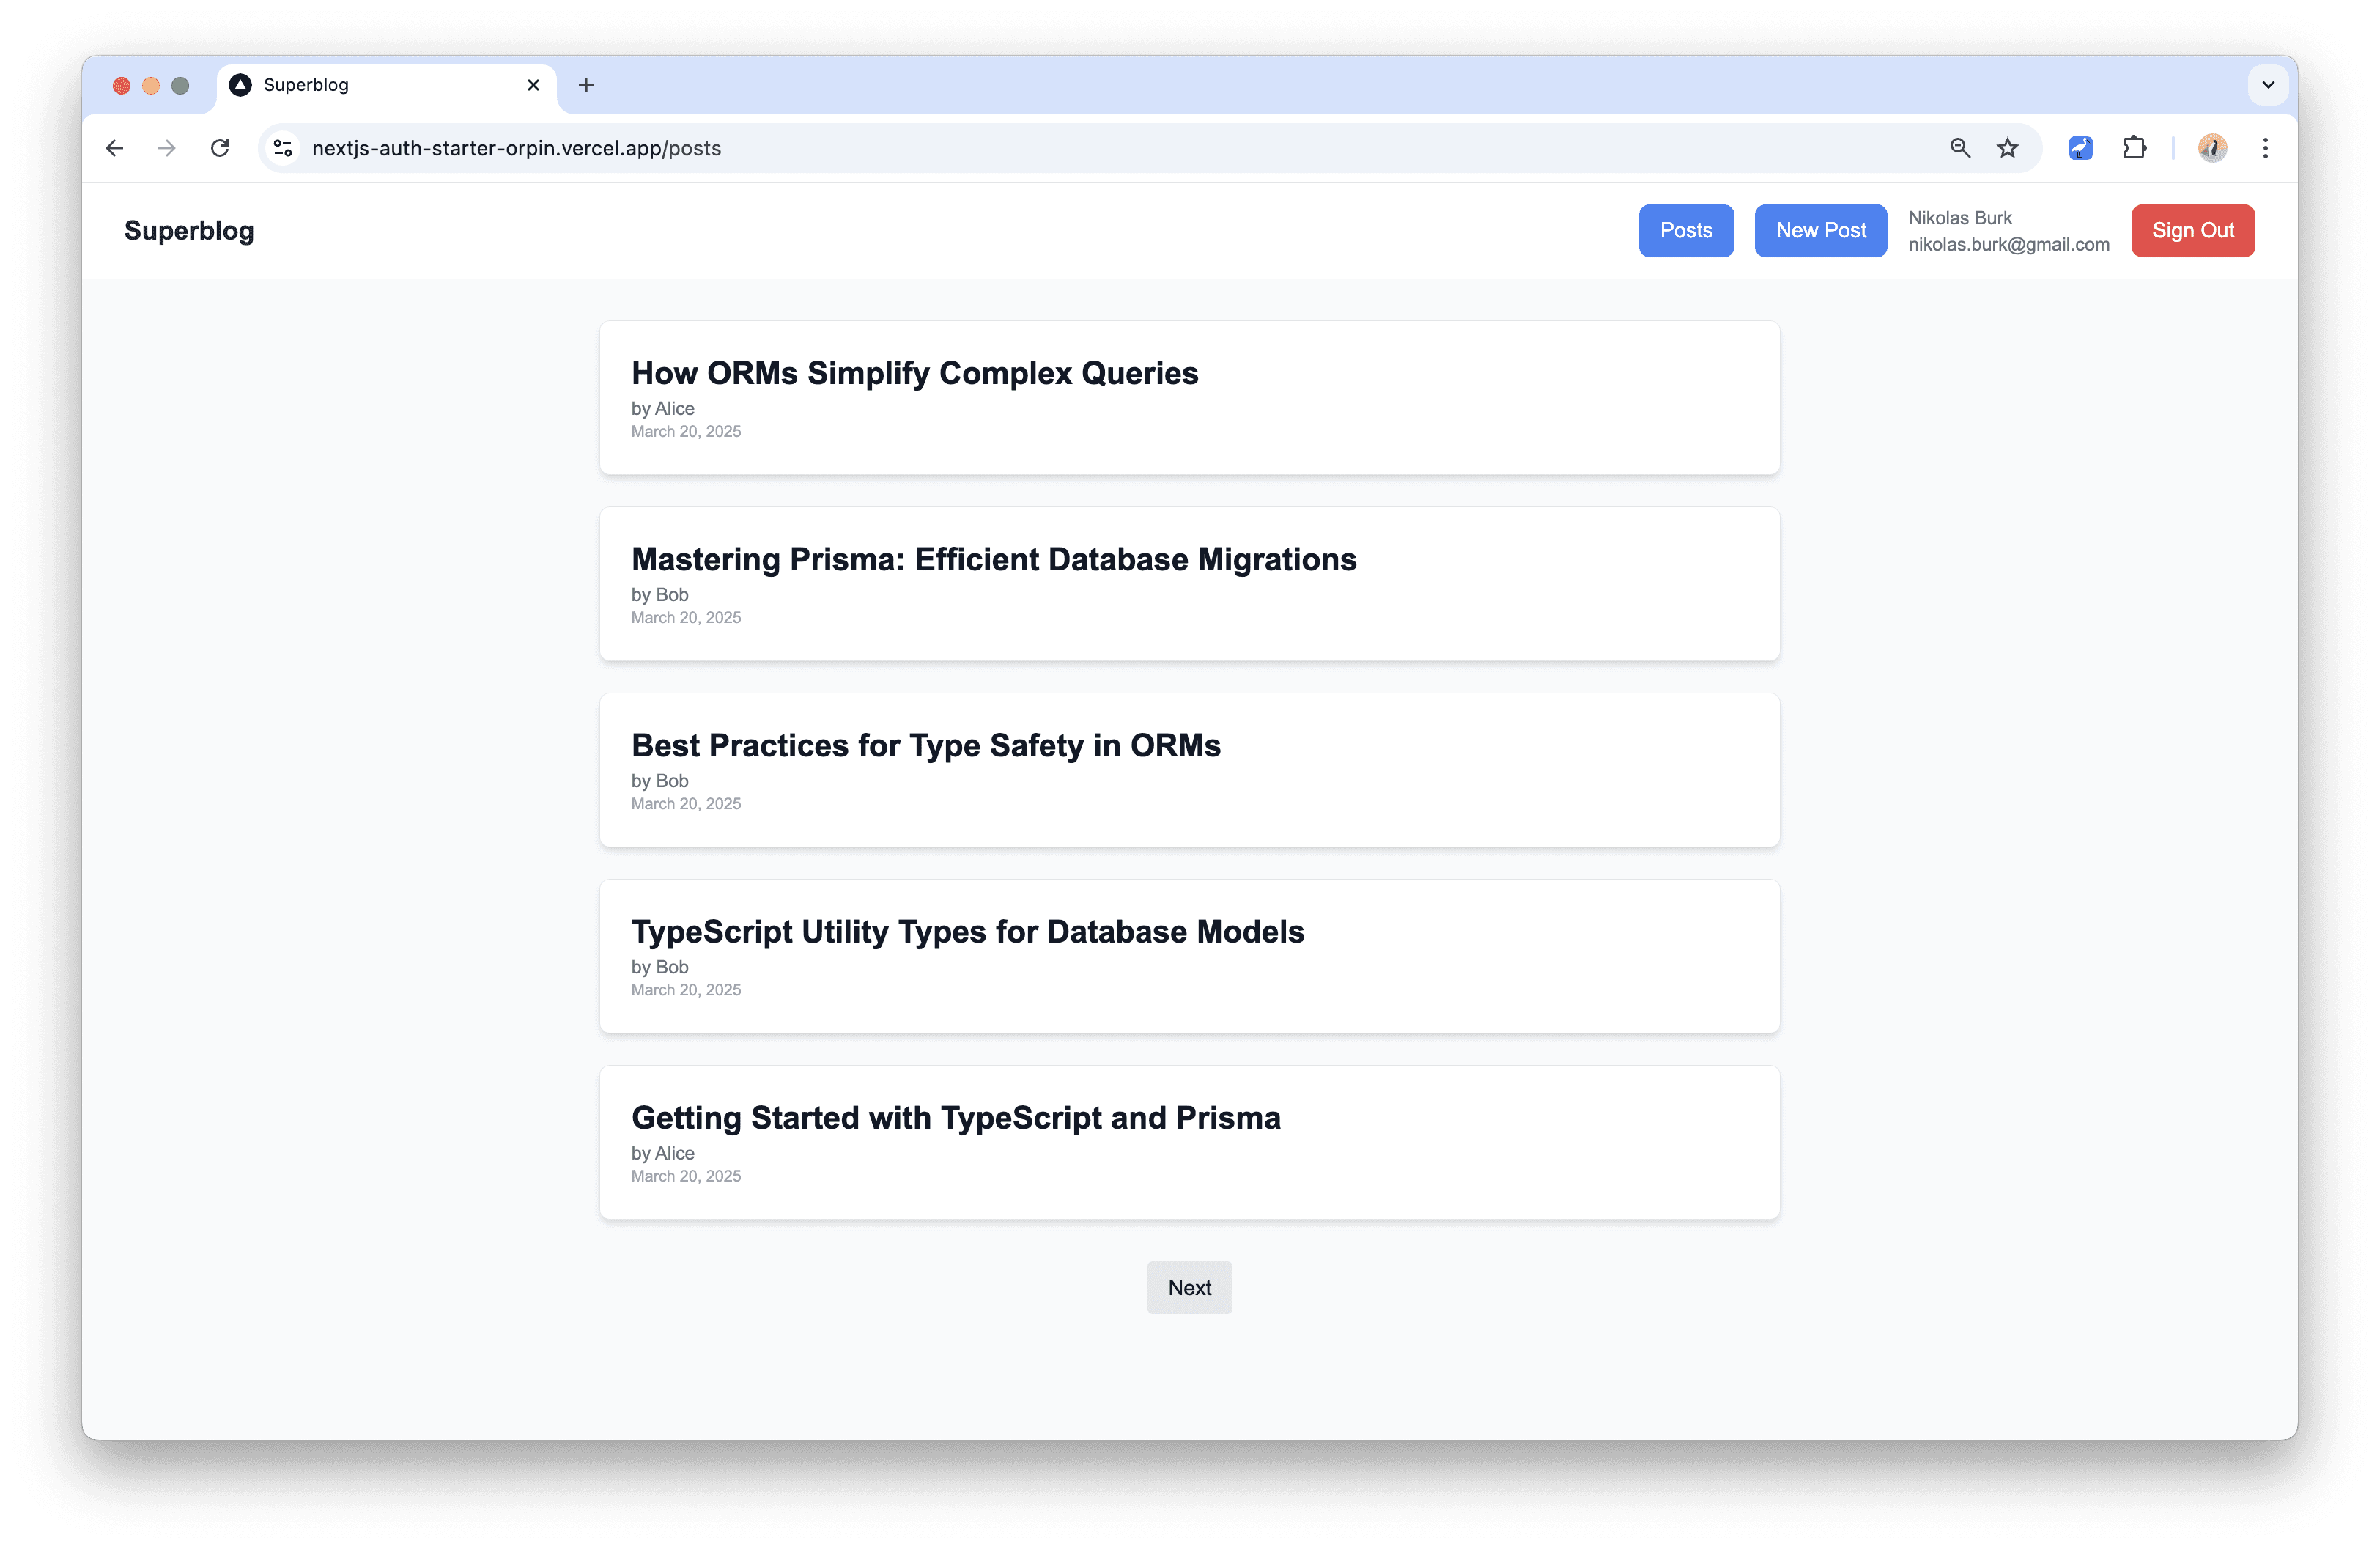2380x1548 pixels.
Task: Sign out of the account
Action: [2193, 231]
